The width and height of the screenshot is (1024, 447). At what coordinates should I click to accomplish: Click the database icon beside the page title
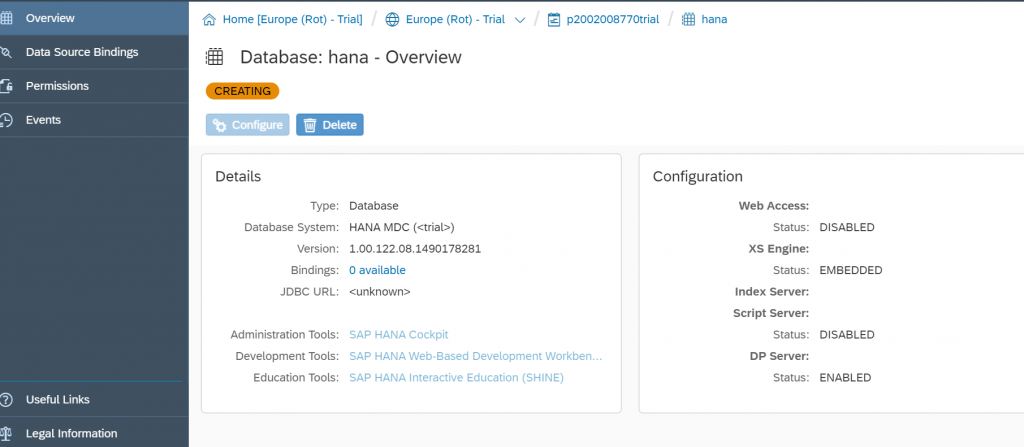(x=215, y=57)
